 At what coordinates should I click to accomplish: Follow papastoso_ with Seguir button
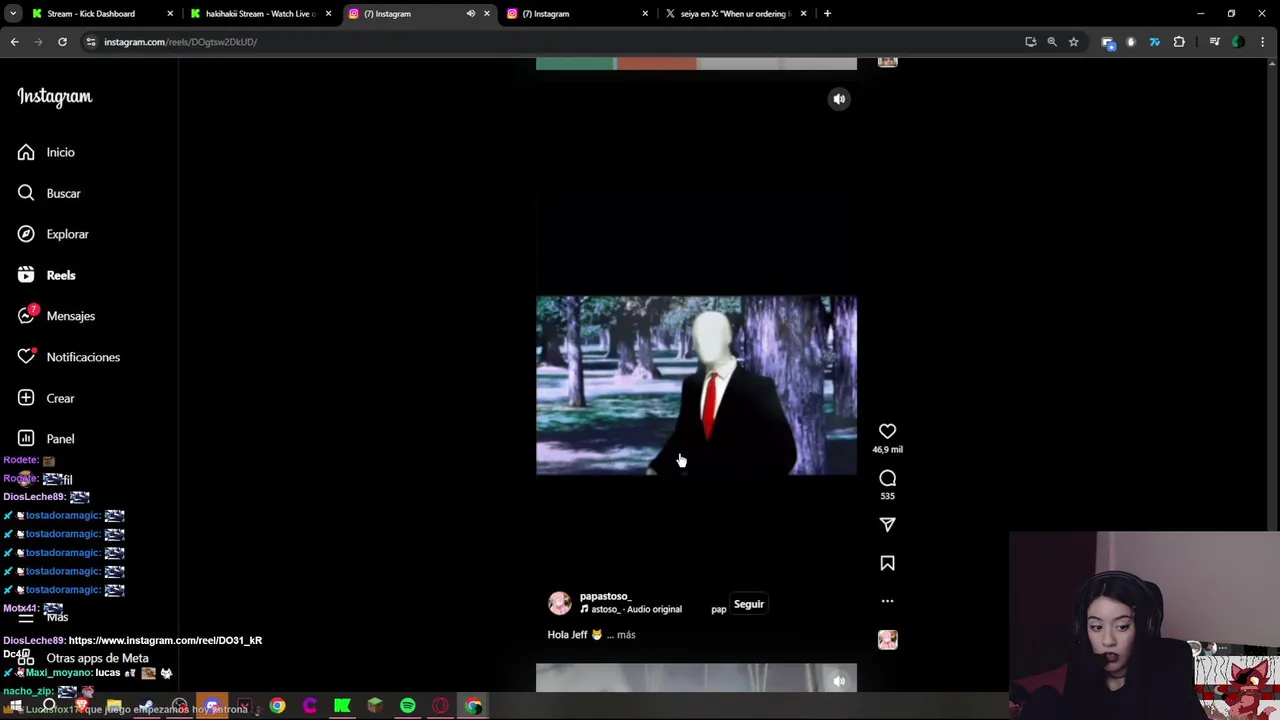coord(749,604)
